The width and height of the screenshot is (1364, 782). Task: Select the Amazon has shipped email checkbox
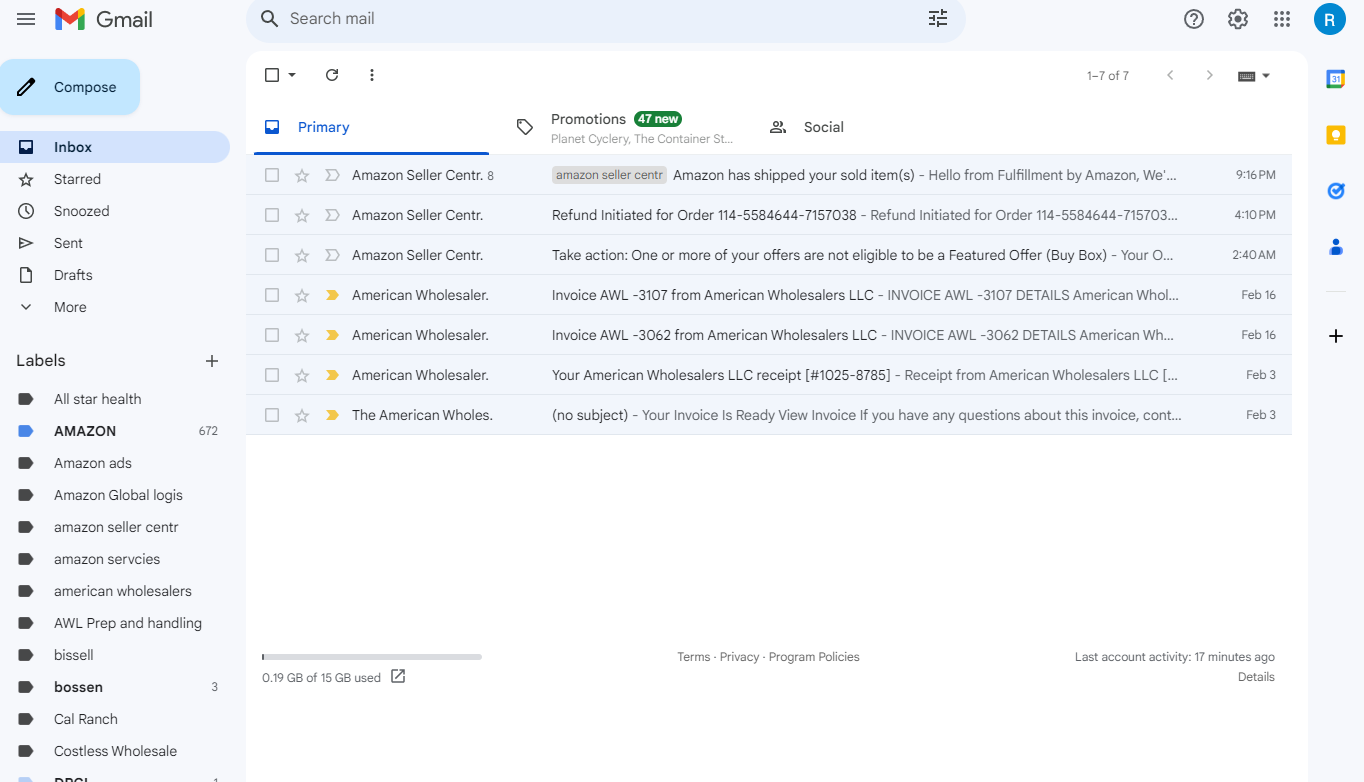pyautogui.click(x=272, y=175)
